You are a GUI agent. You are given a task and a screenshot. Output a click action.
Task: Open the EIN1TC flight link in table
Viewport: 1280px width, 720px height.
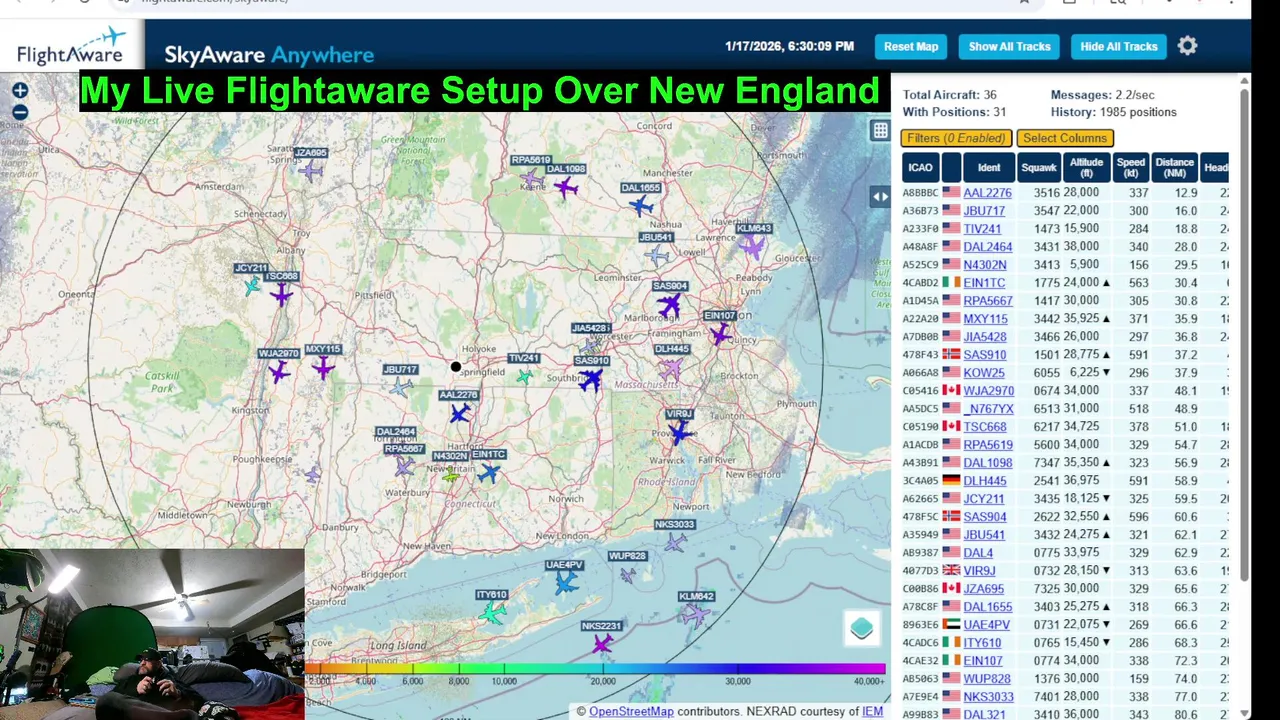[x=984, y=283]
